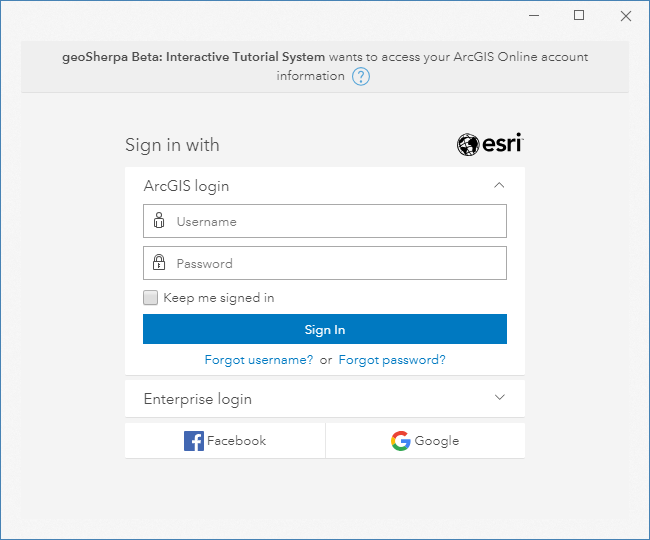Click the Facebook logo icon

tap(194, 441)
